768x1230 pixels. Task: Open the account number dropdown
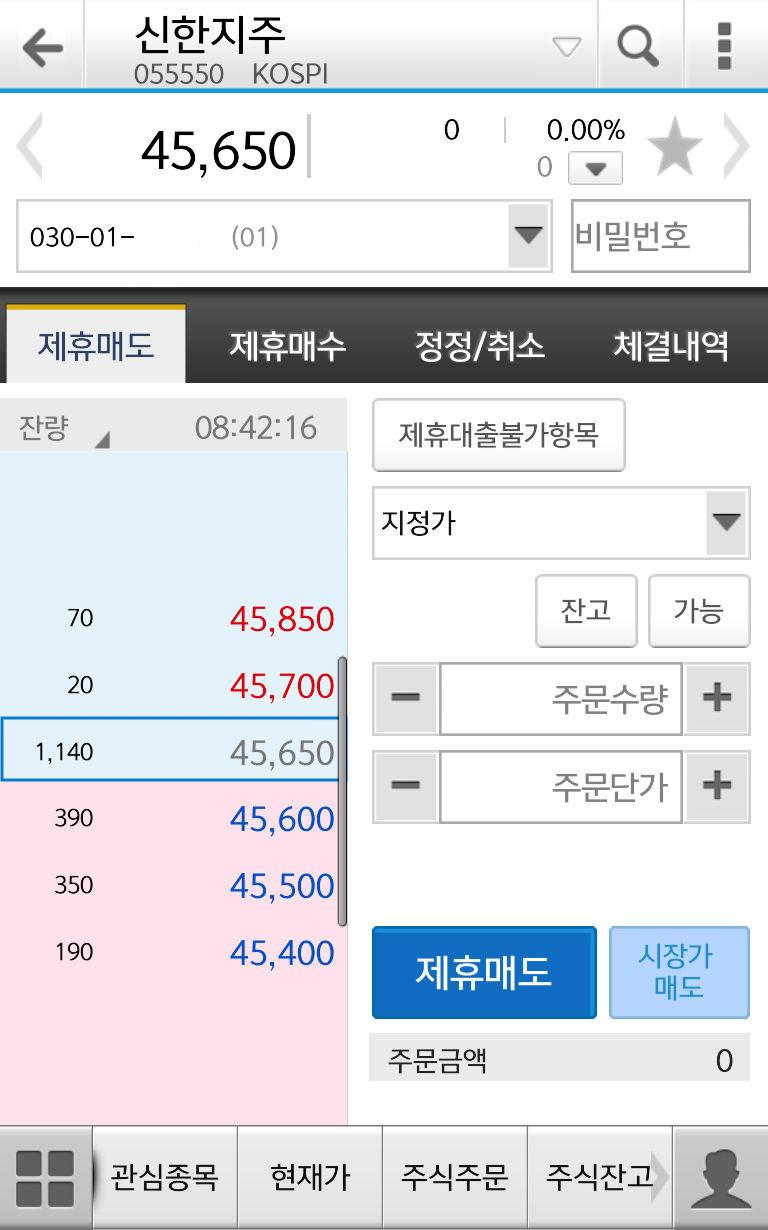[528, 236]
